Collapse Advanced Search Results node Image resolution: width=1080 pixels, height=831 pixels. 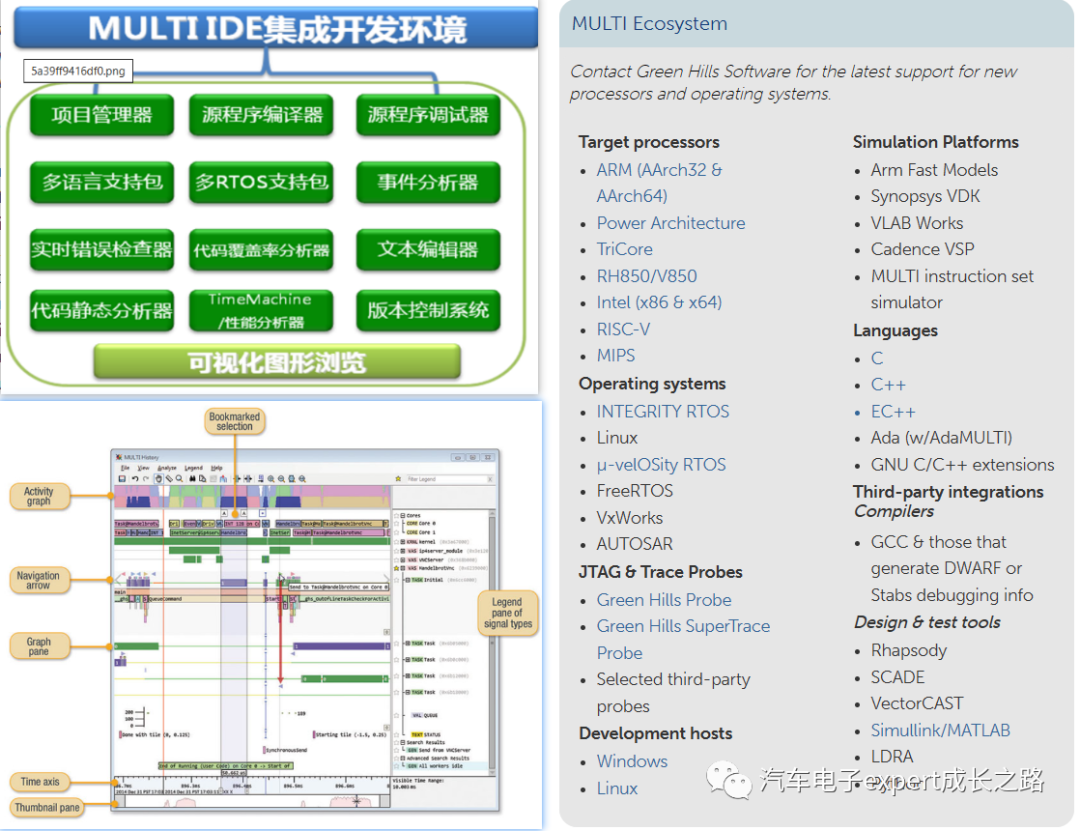point(403,758)
